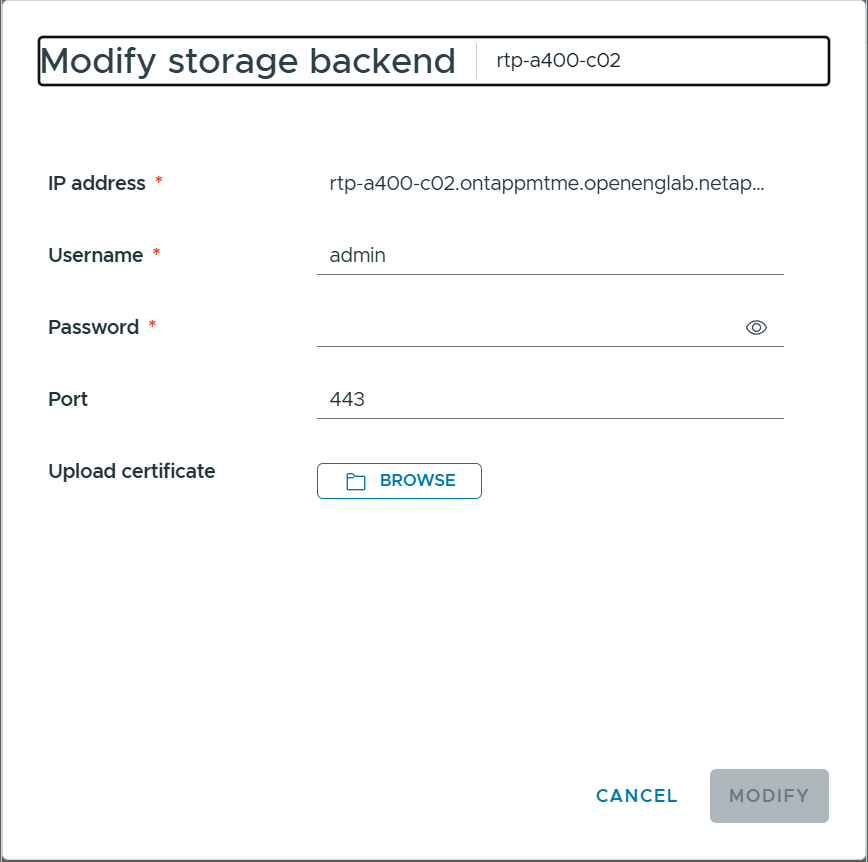Click the truncated IP address hostname value

click(x=546, y=183)
